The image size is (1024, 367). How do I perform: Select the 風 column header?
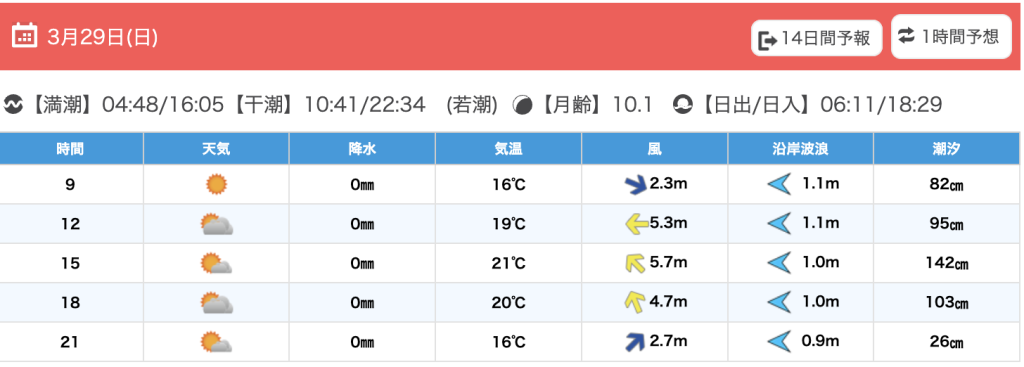click(654, 149)
